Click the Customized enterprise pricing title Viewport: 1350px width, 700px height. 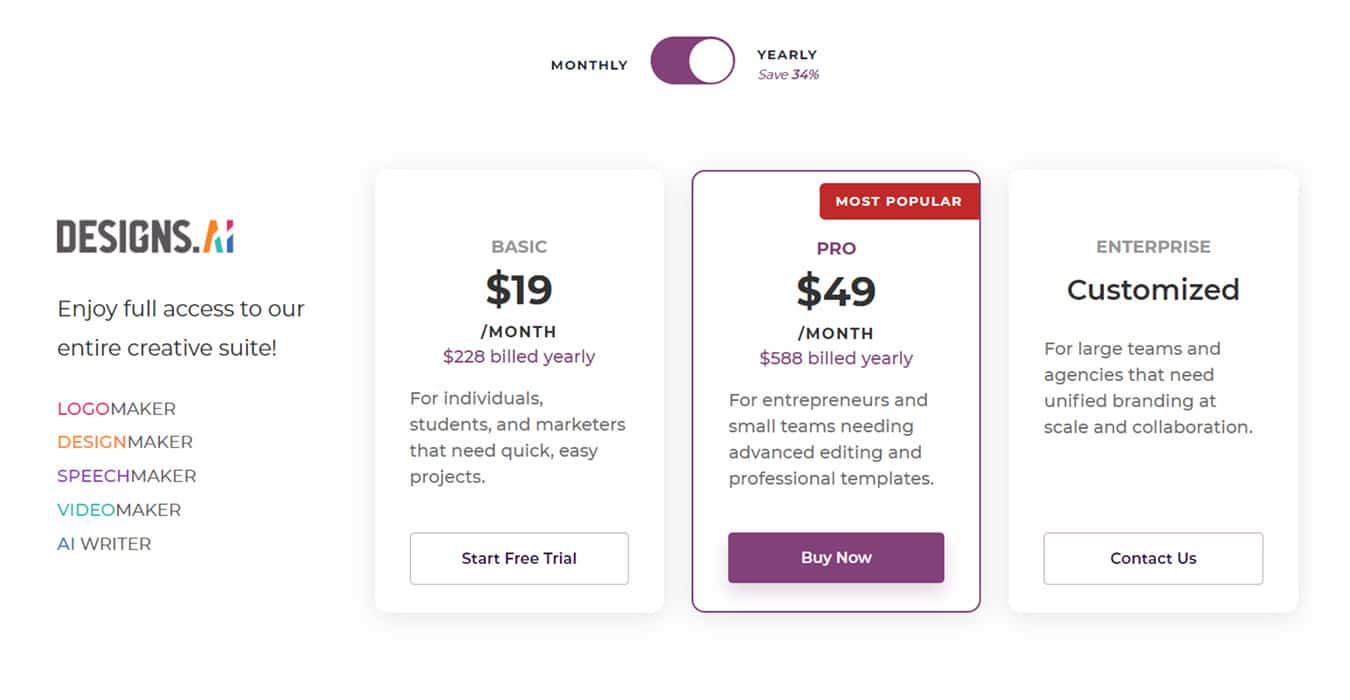coord(1153,290)
